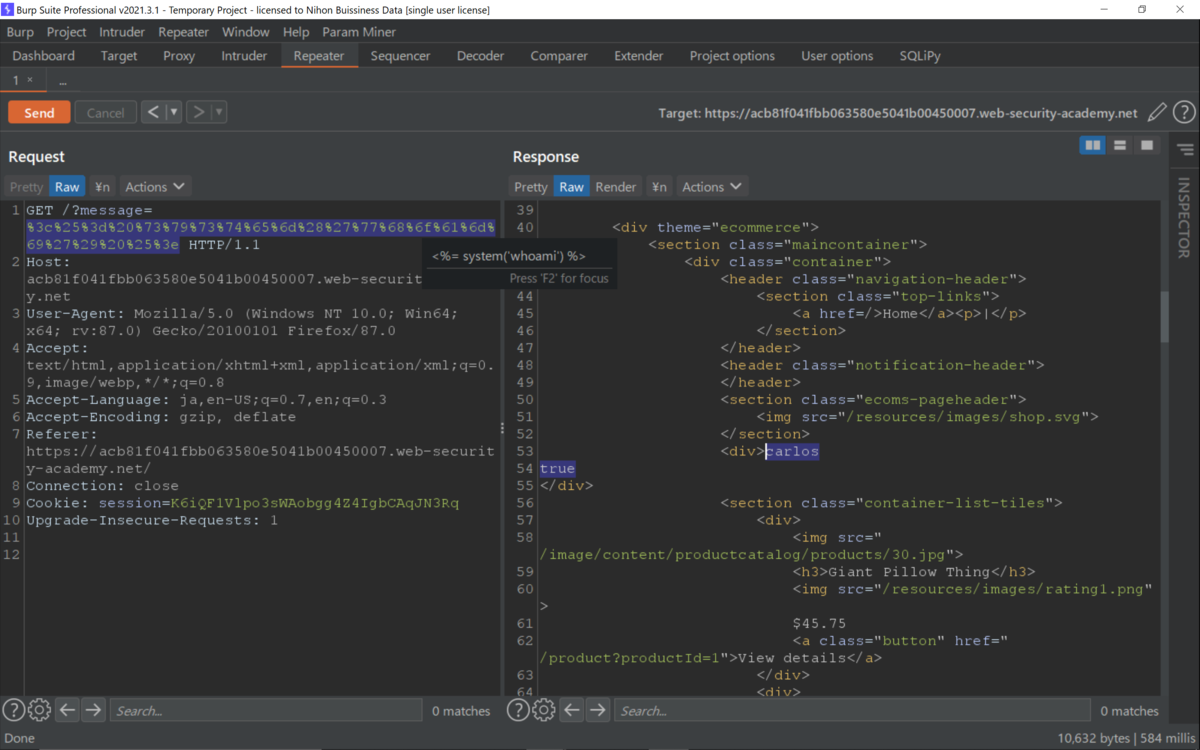Switch response view to Raw

click(x=571, y=187)
